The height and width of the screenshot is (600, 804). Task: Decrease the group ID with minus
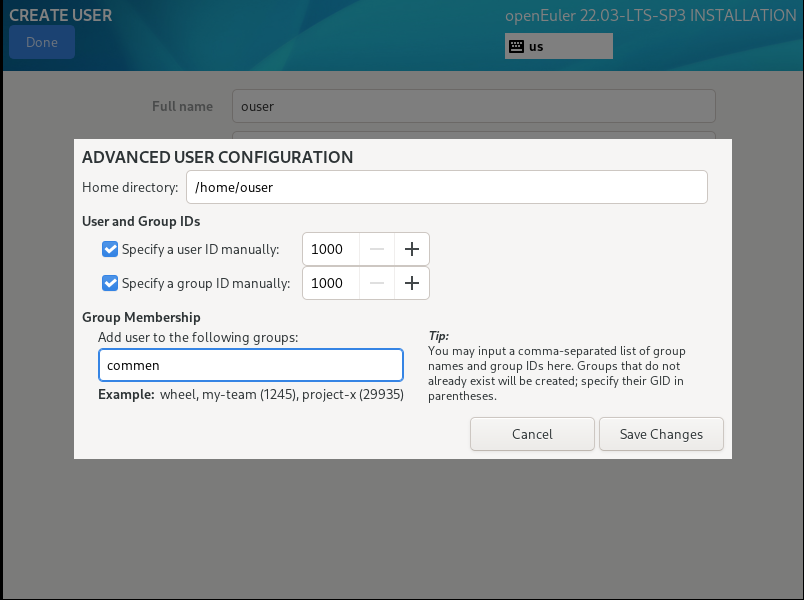point(377,283)
